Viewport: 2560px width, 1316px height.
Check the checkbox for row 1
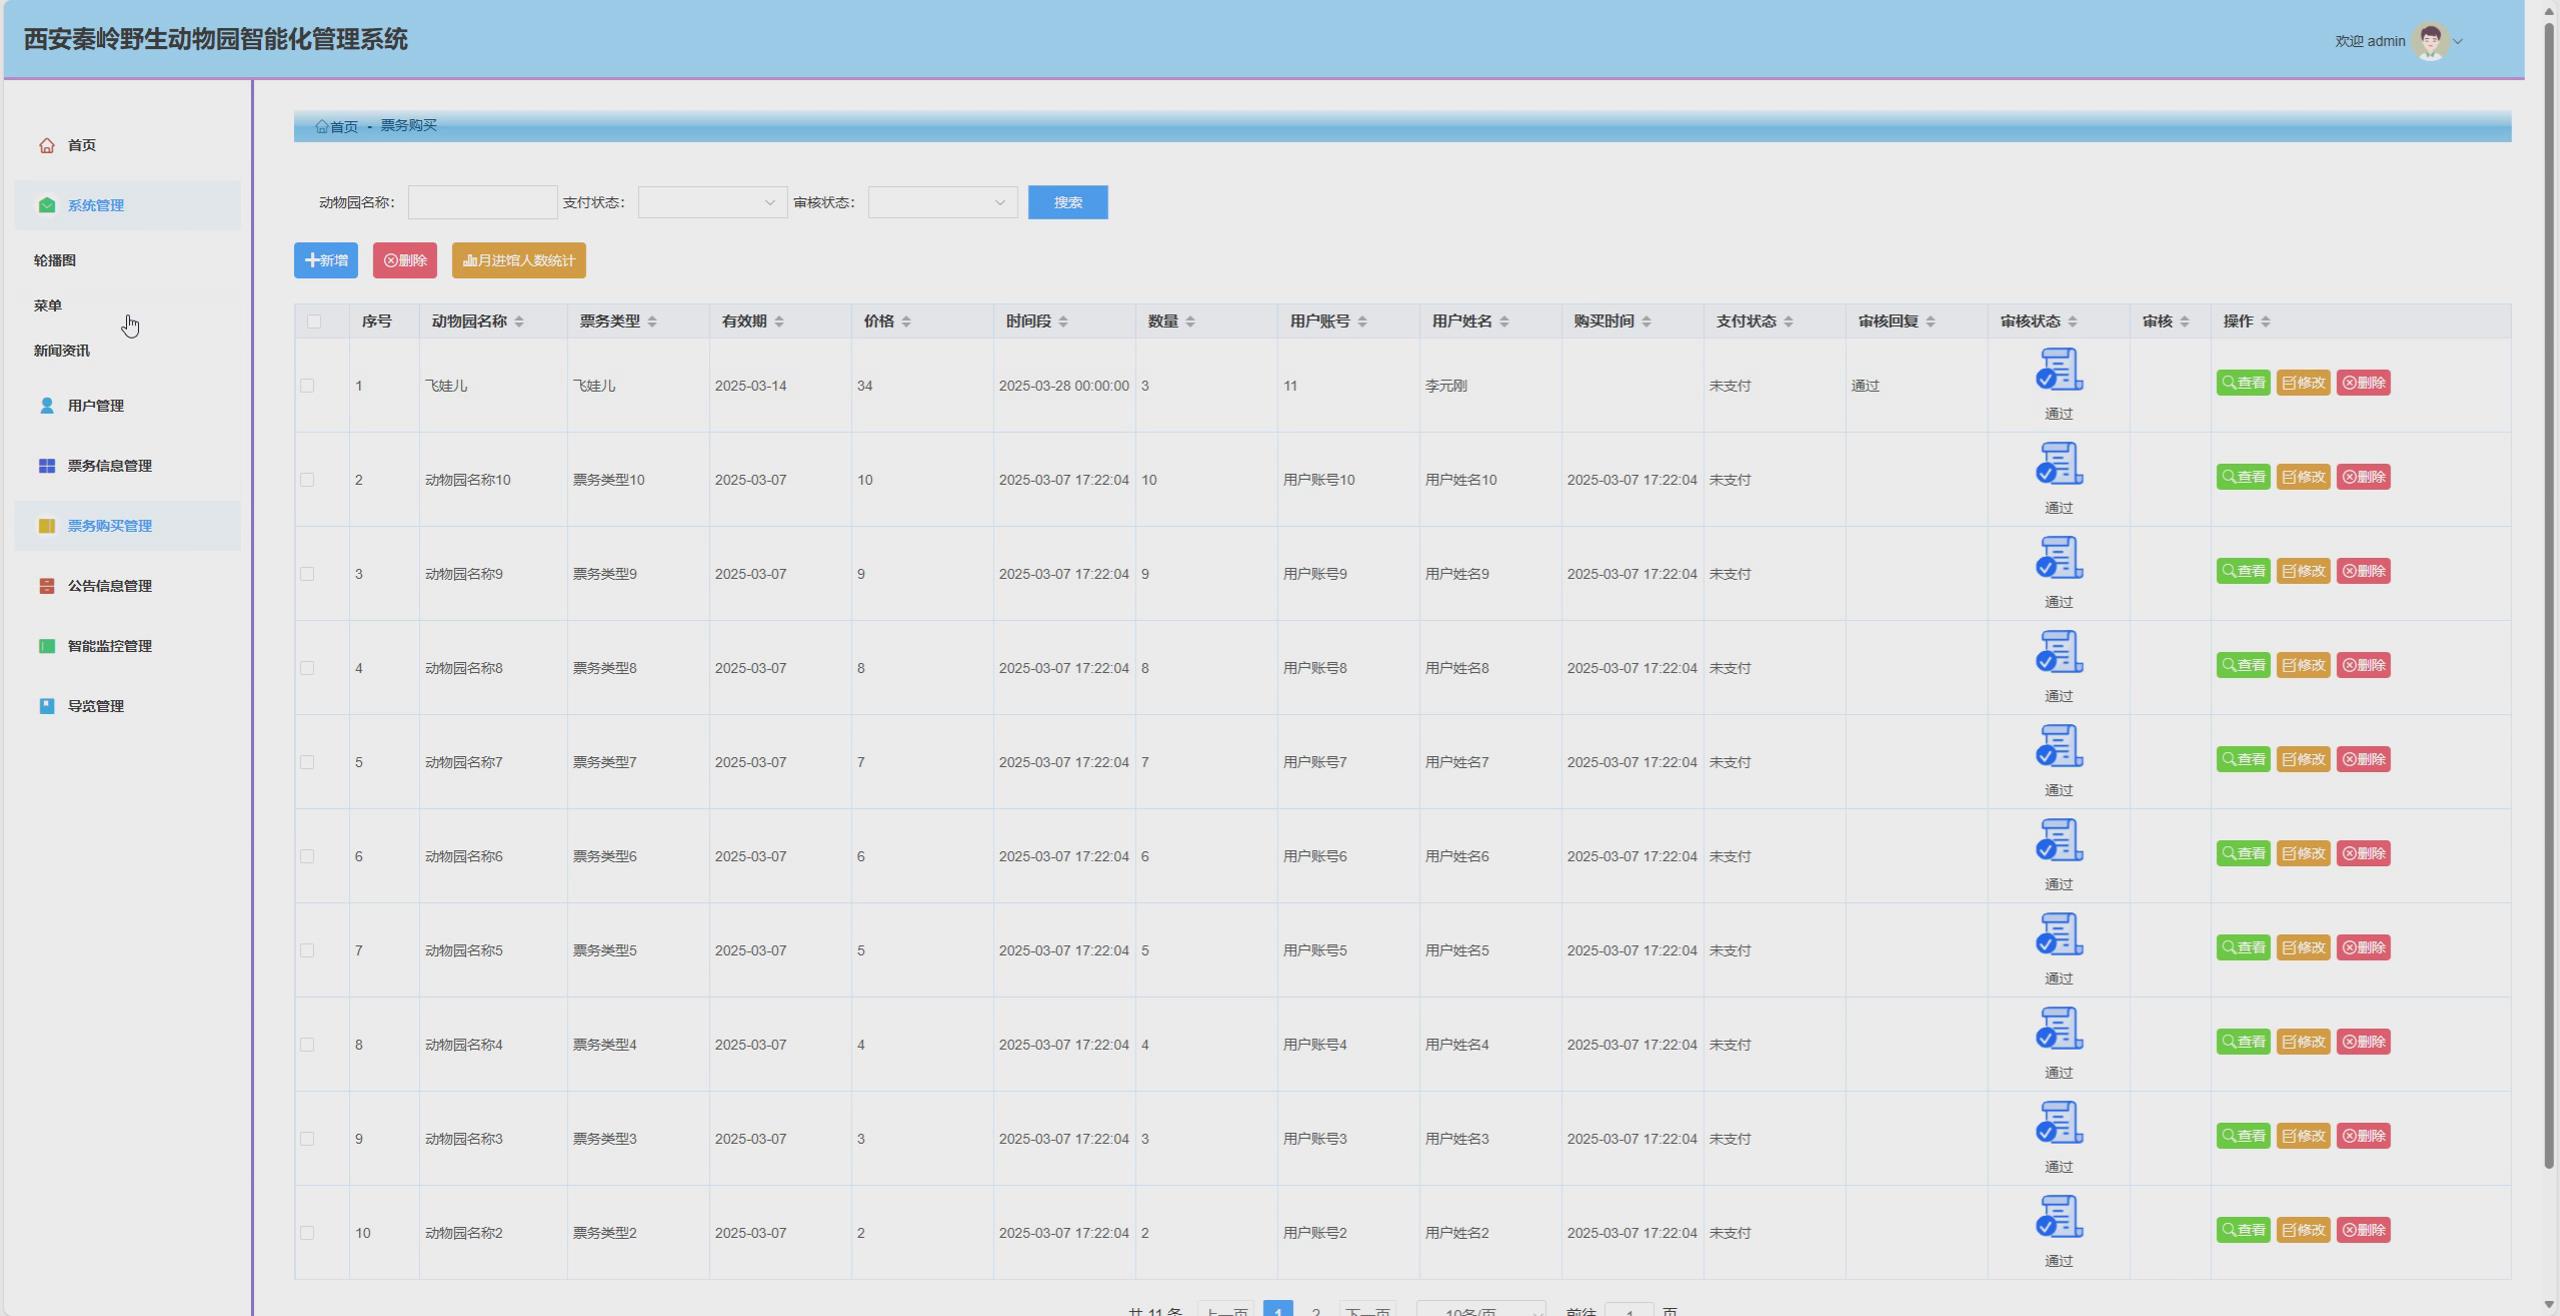click(x=307, y=386)
